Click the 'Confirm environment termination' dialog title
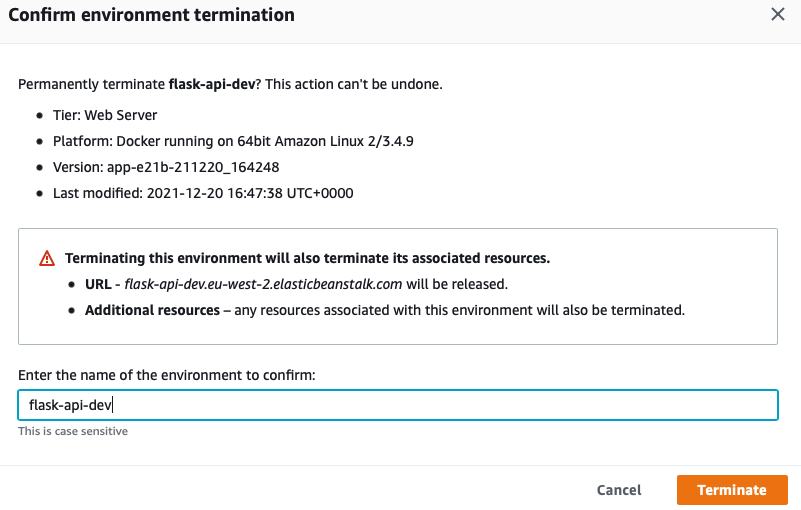The image size is (801, 510). coord(151,15)
